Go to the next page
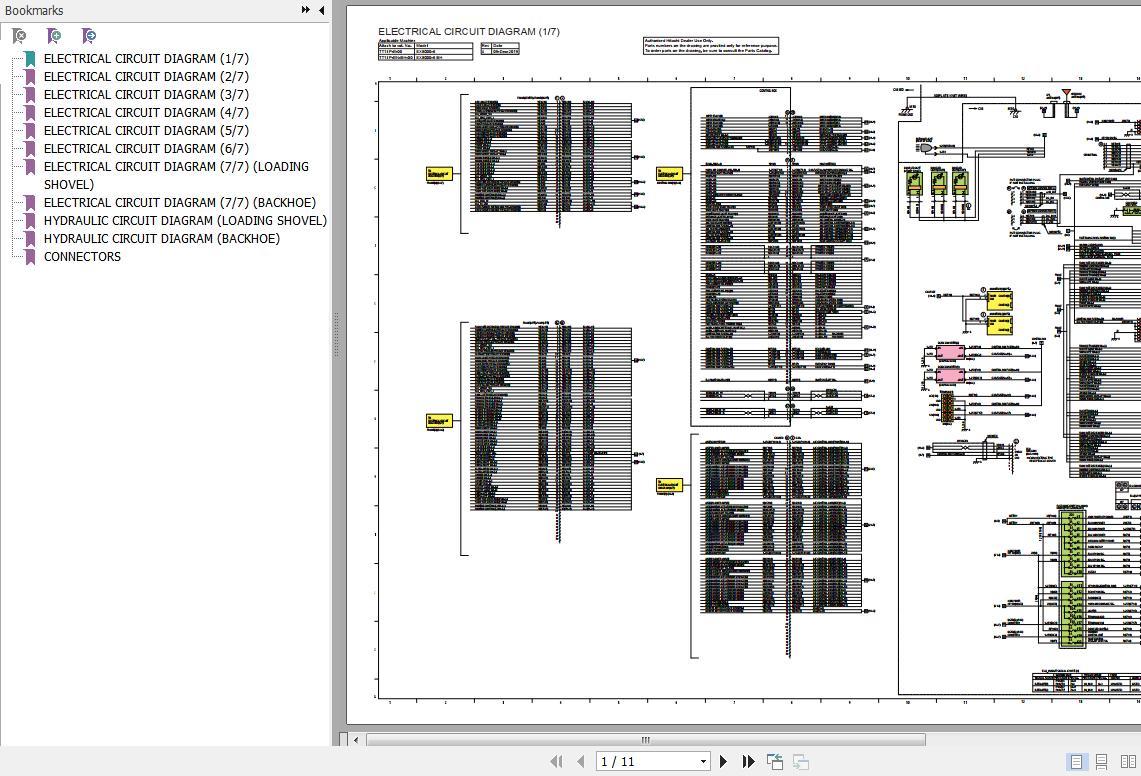 tap(724, 762)
